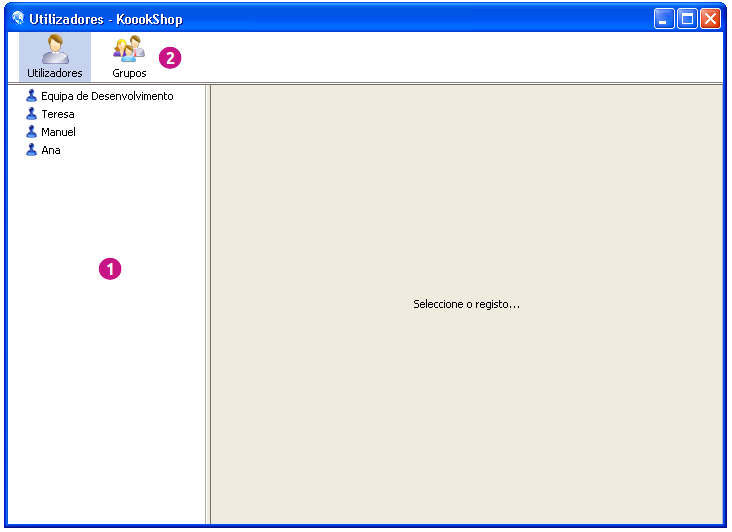Maximize the Utilizadores window
Viewport: 732px width, 532px height.
(687, 19)
